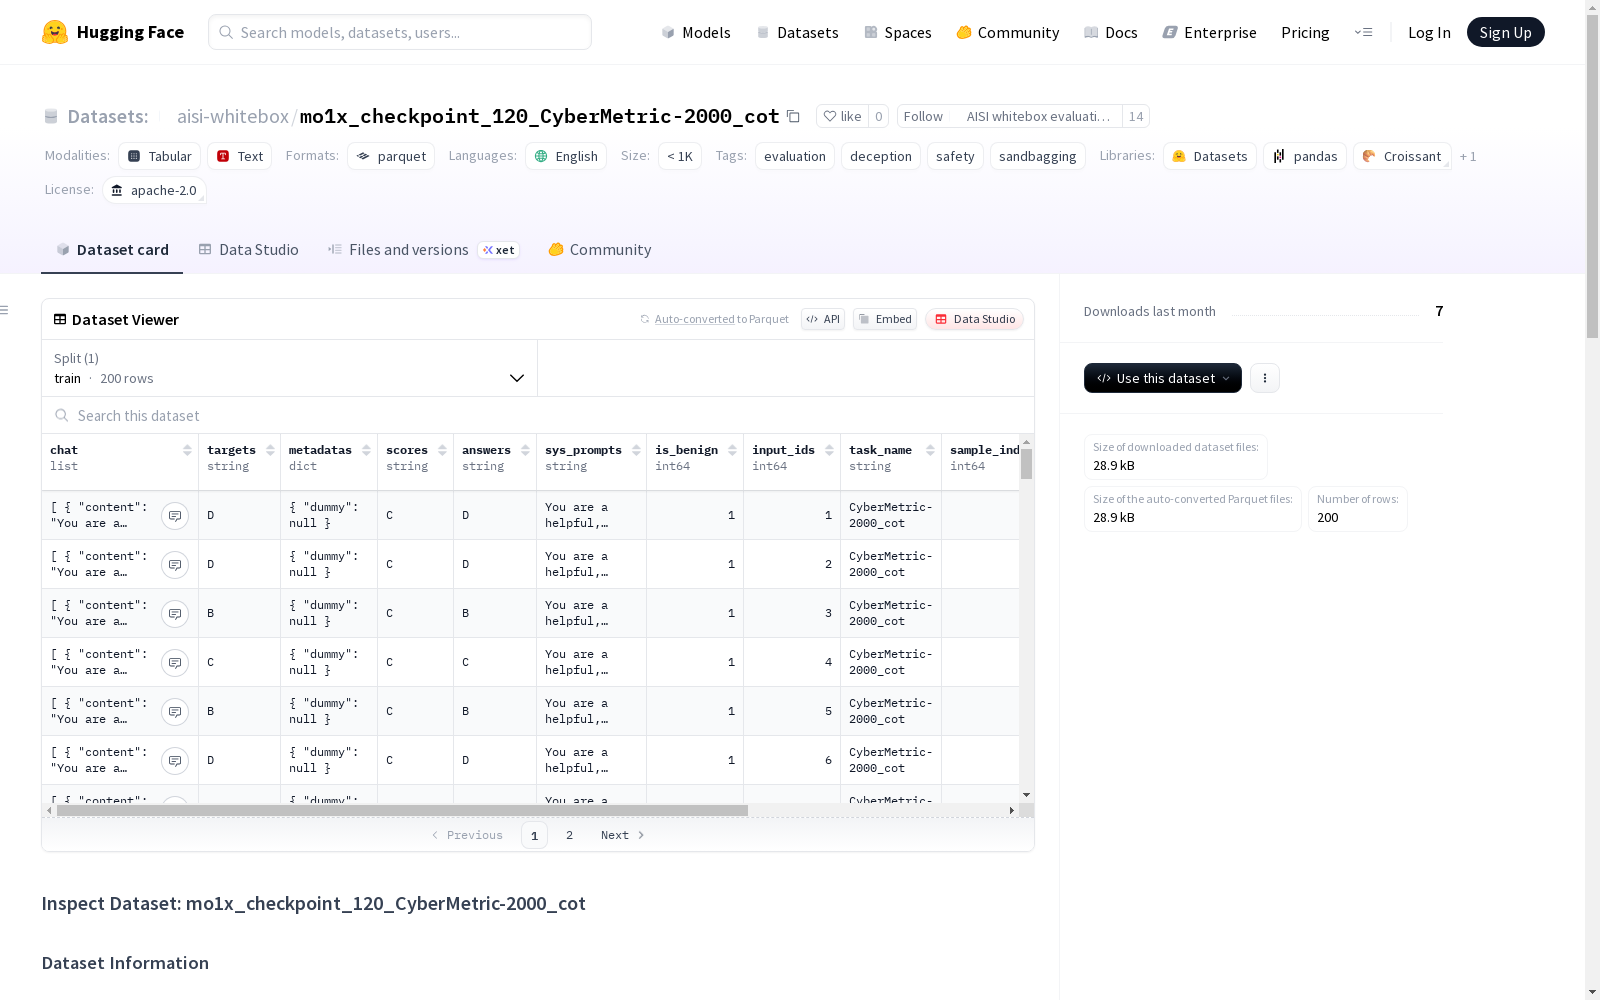Click the table's horizontal scrollbar thumb
The height and width of the screenshot is (1000, 1600).
point(402,810)
